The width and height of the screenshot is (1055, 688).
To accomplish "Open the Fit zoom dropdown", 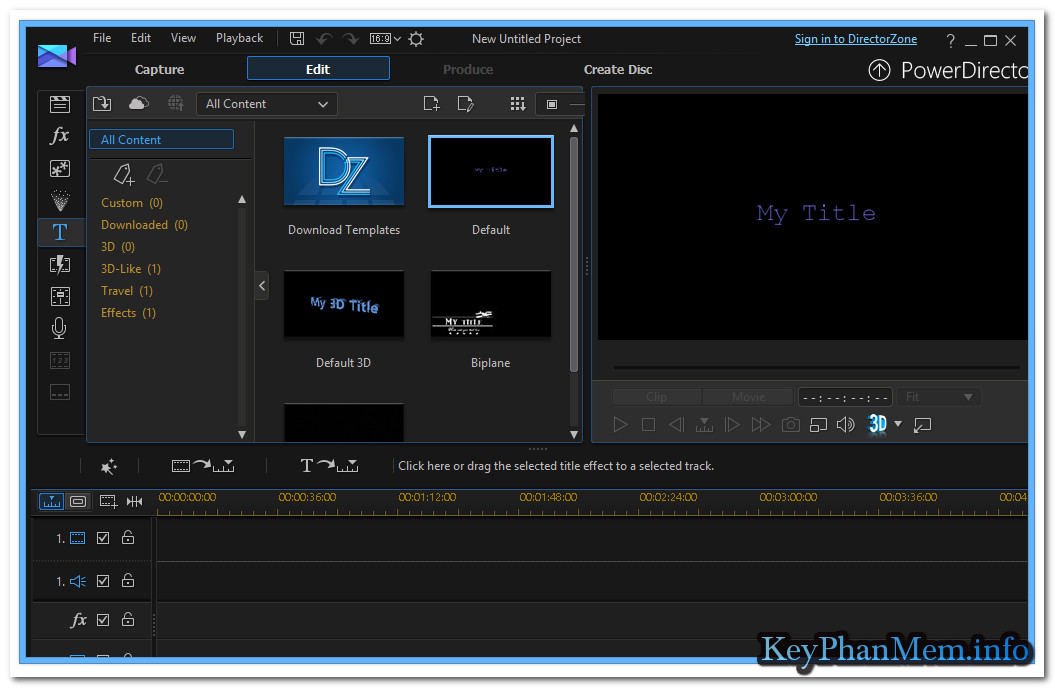I will click(x=939, y=397).
